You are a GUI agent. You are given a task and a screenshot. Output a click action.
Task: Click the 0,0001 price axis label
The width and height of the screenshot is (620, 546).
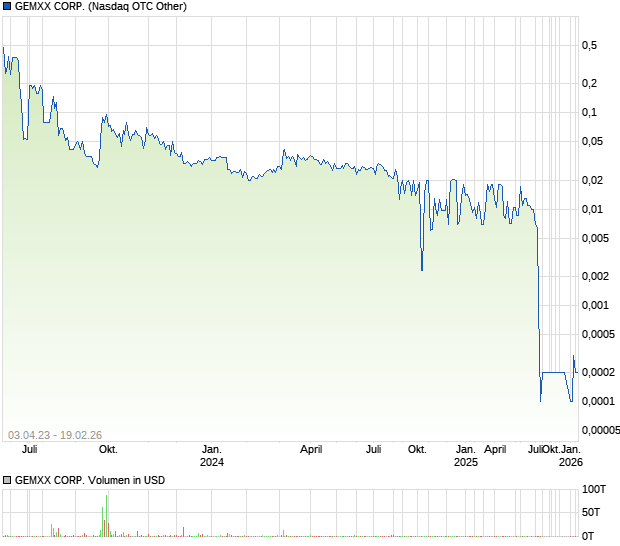pos(599,402)
